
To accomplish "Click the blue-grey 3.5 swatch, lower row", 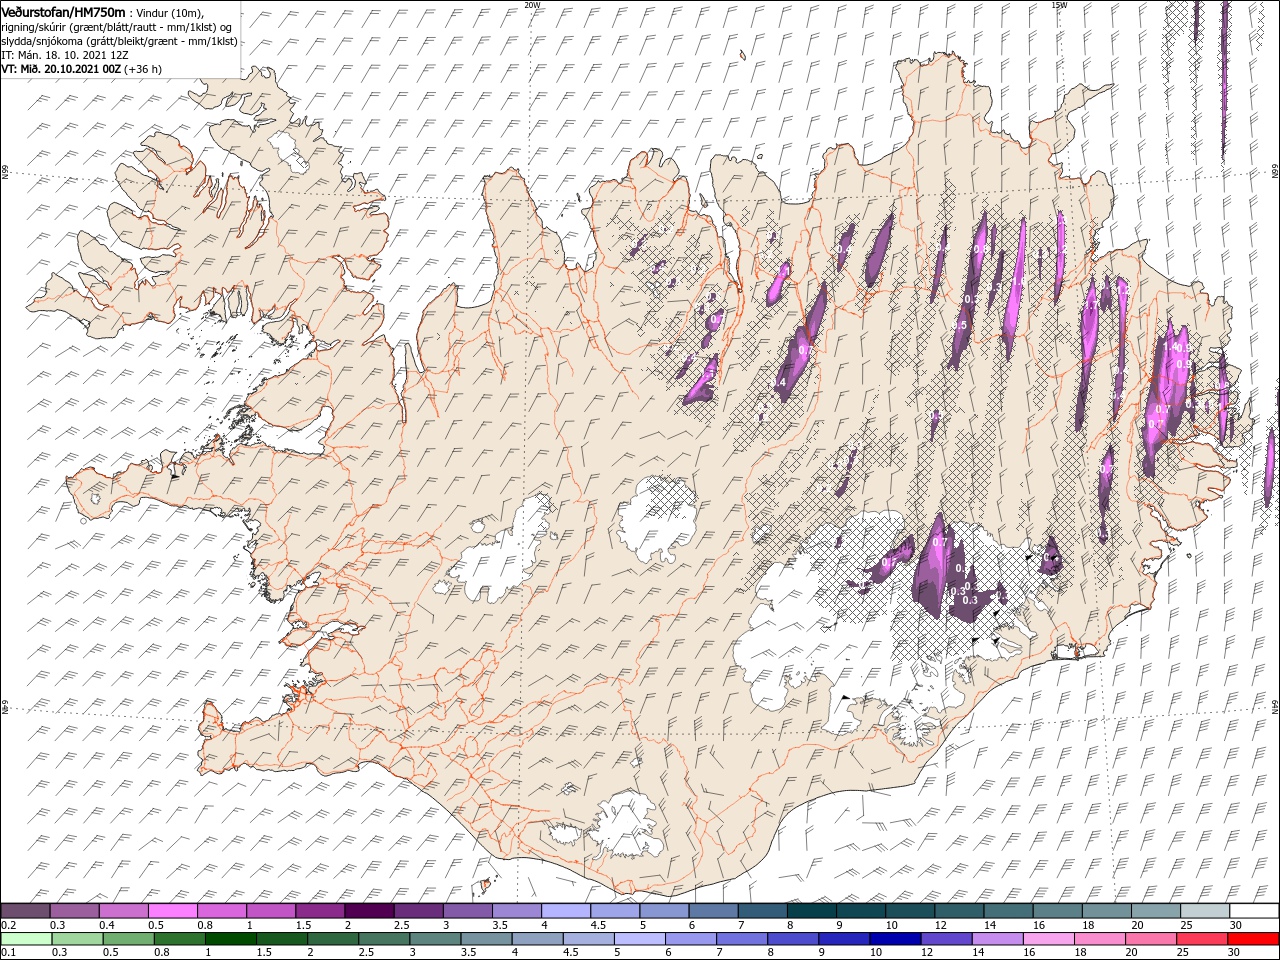I will (x=486, y=939).
